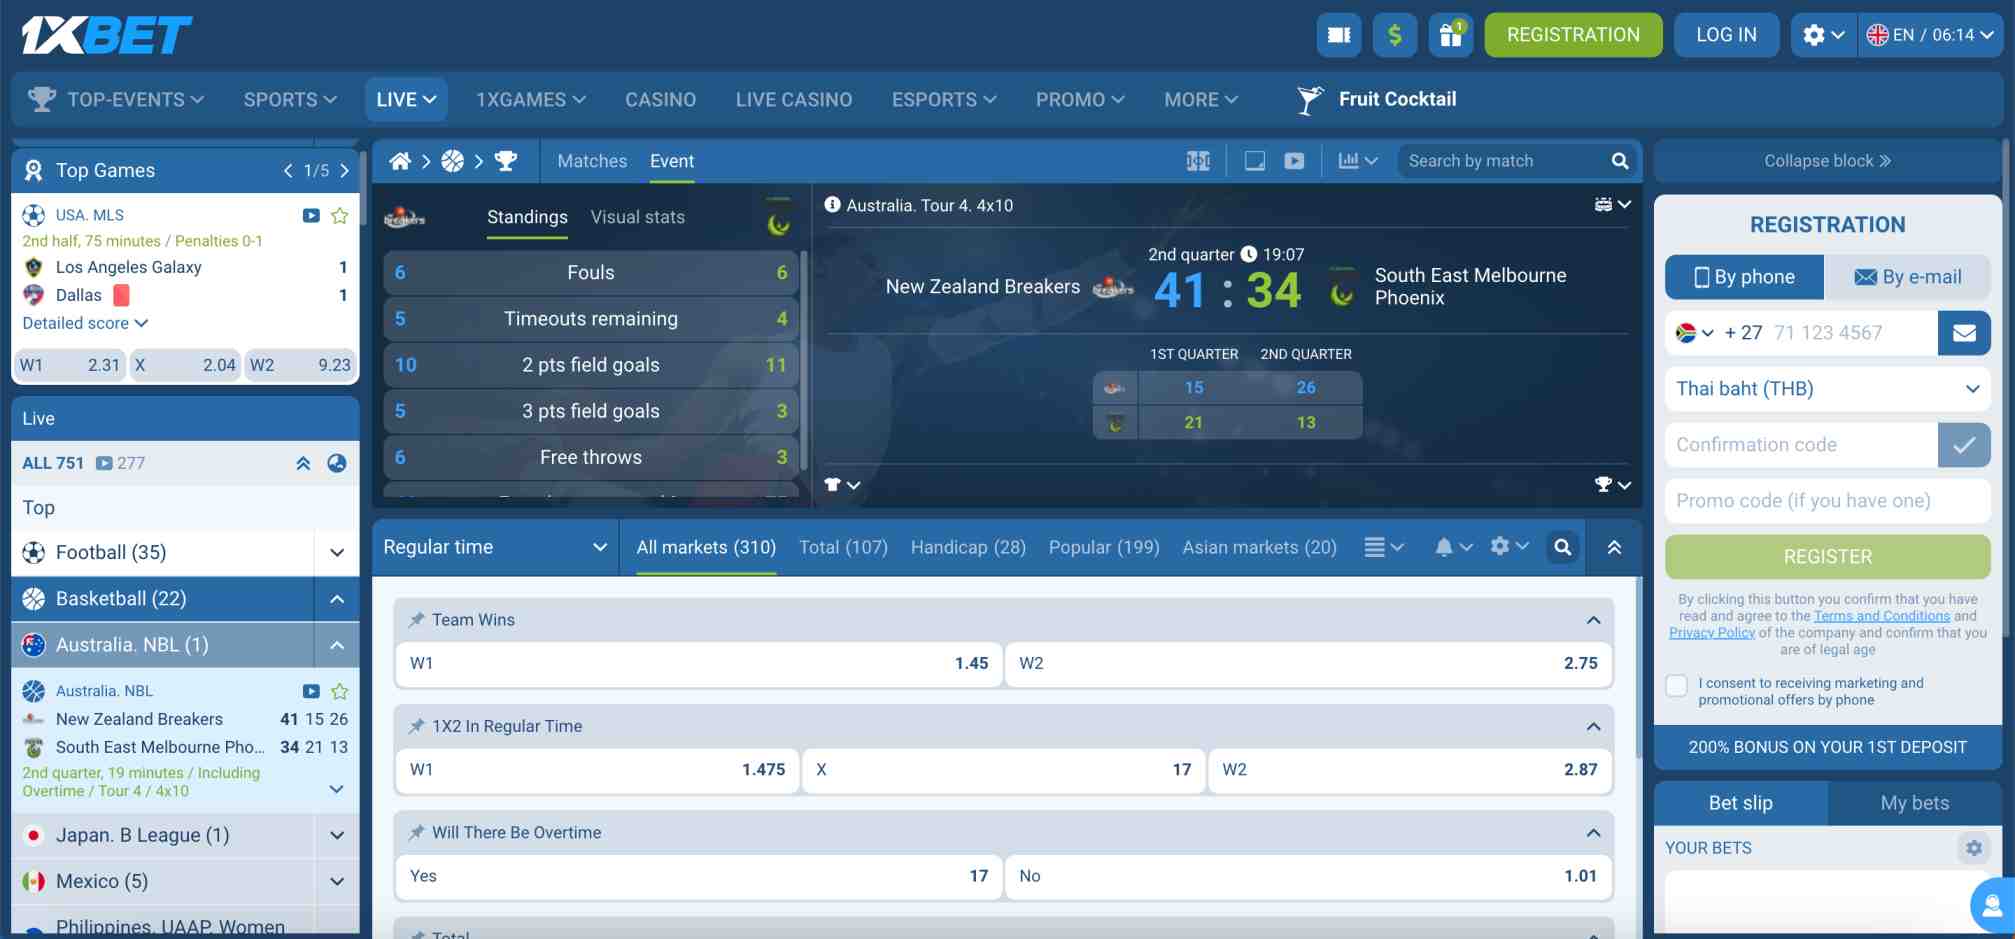Open the bar chart statistics icon
Screen dimensions: 2015x939
[1348, 160]
